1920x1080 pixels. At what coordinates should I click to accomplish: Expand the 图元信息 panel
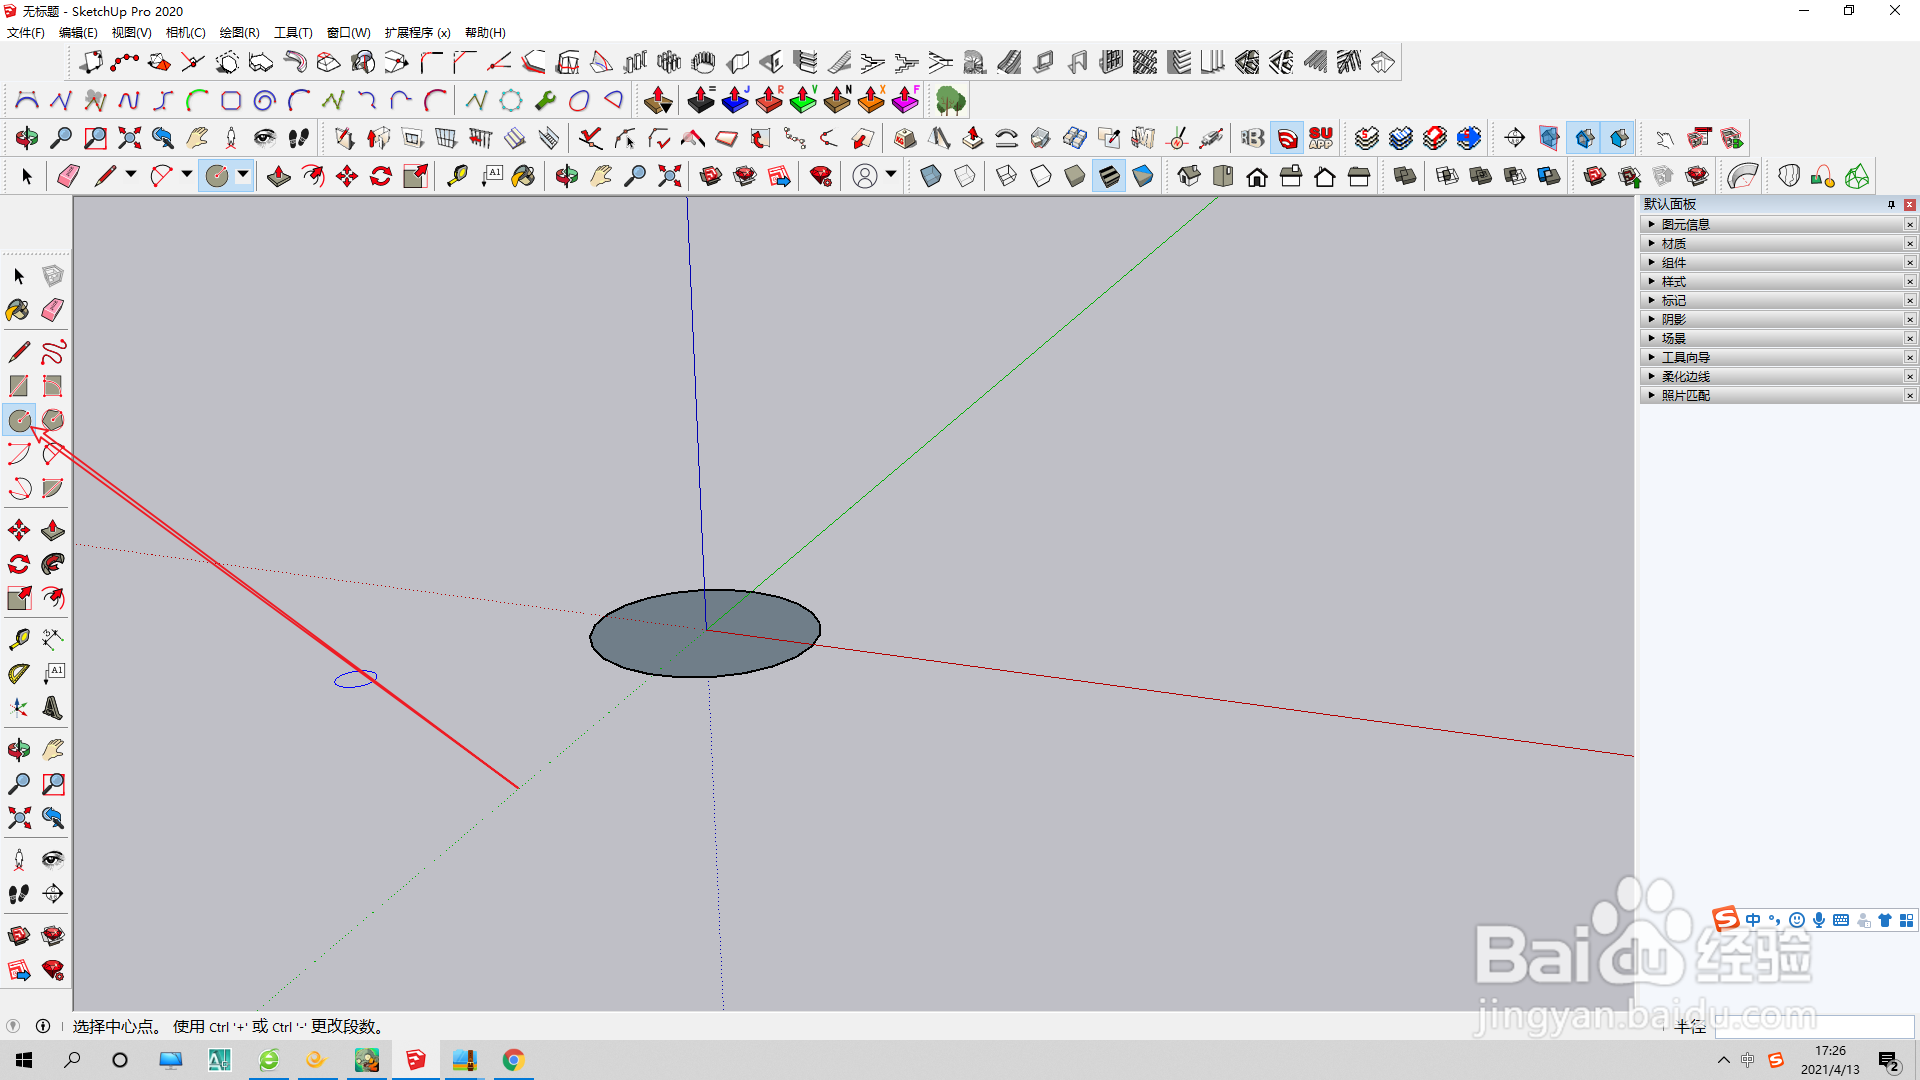[x=1771, y=225]
